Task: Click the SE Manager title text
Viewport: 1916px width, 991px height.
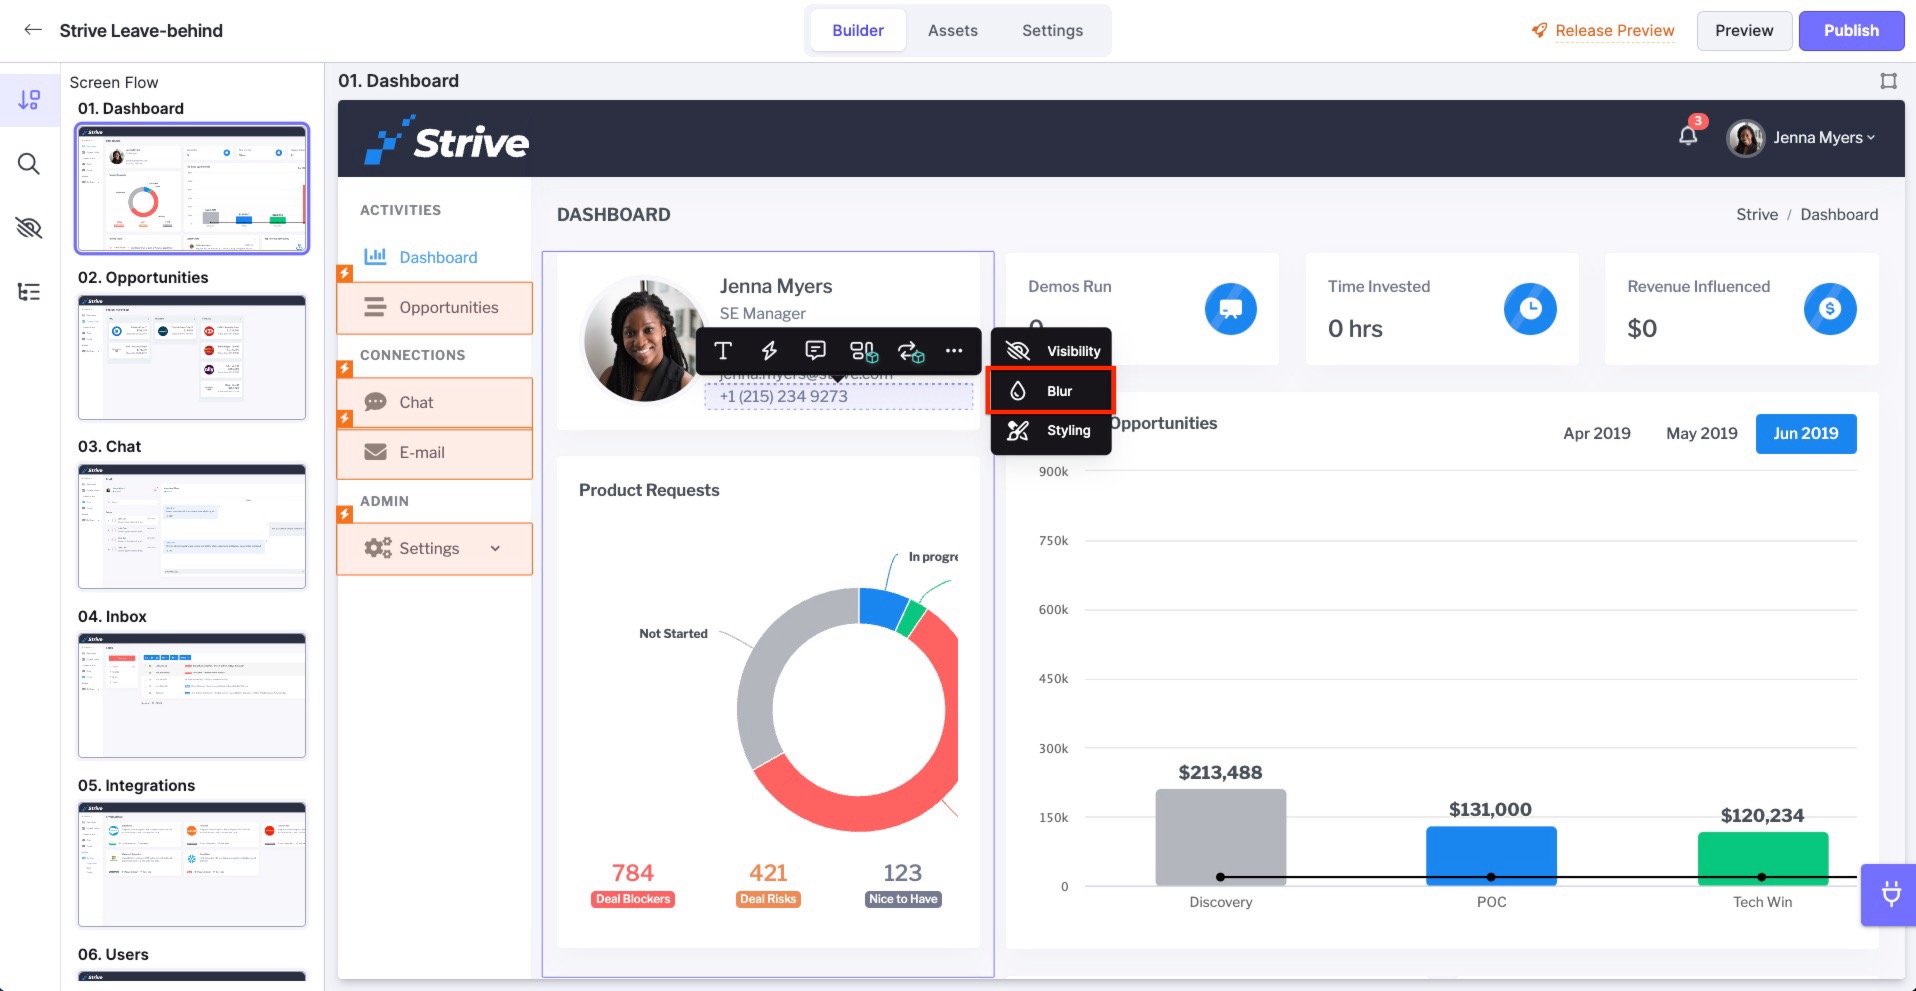Action: point(762,313)
